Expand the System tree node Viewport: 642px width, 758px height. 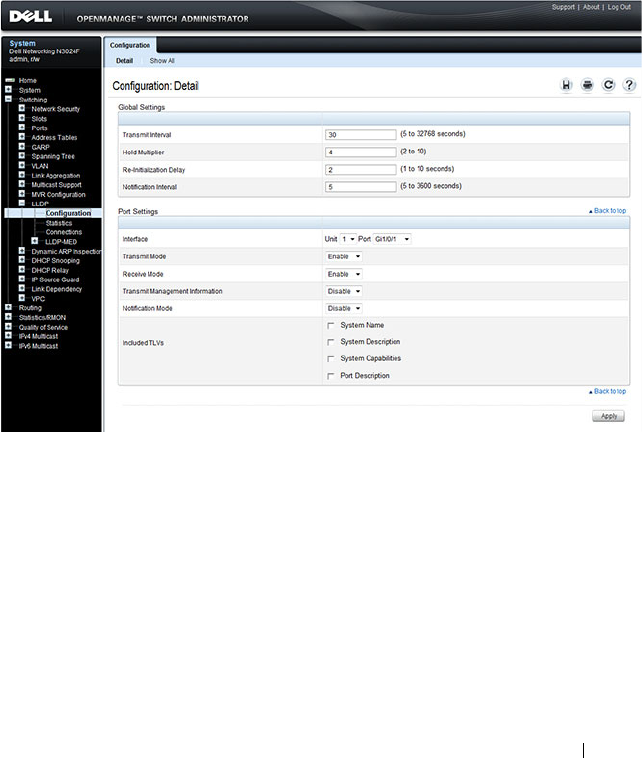[x=8, y=89]
